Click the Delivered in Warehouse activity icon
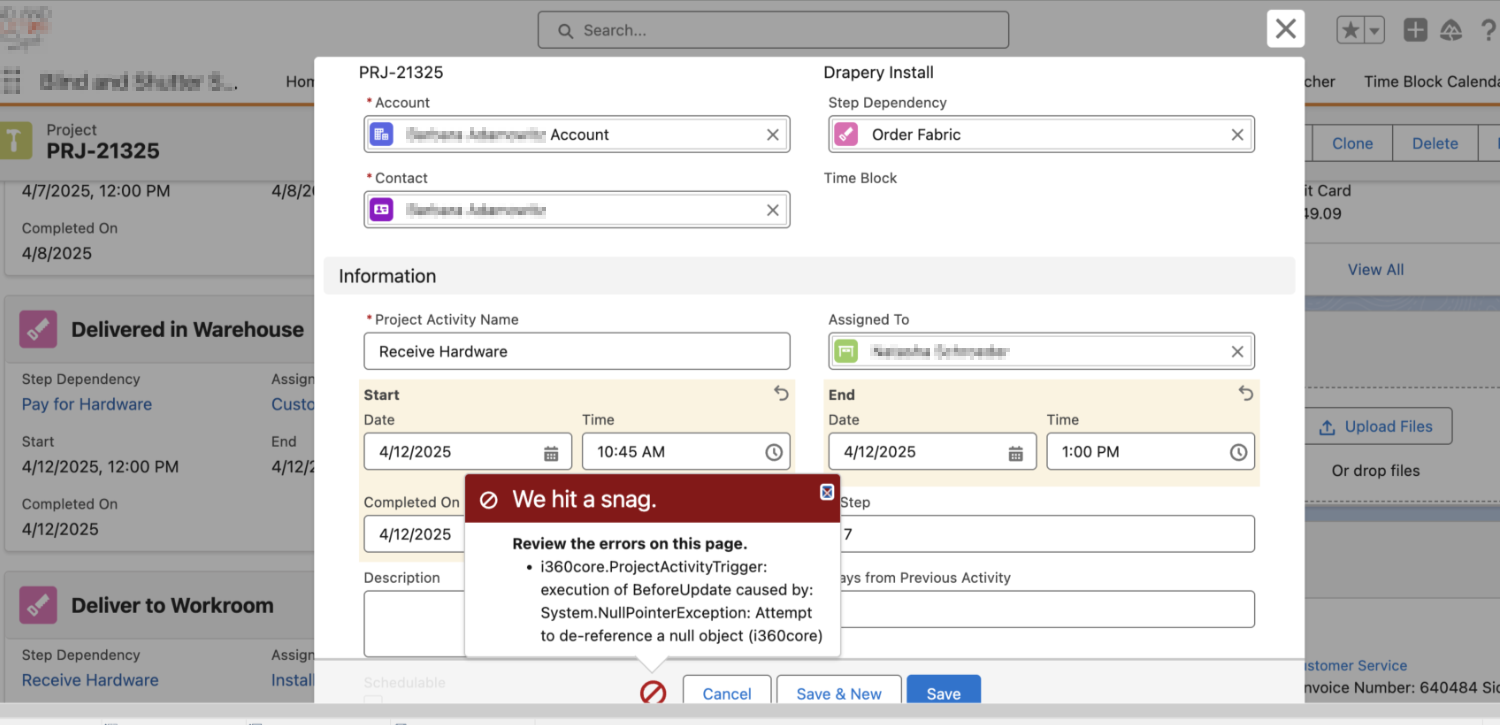 point(38,329)
